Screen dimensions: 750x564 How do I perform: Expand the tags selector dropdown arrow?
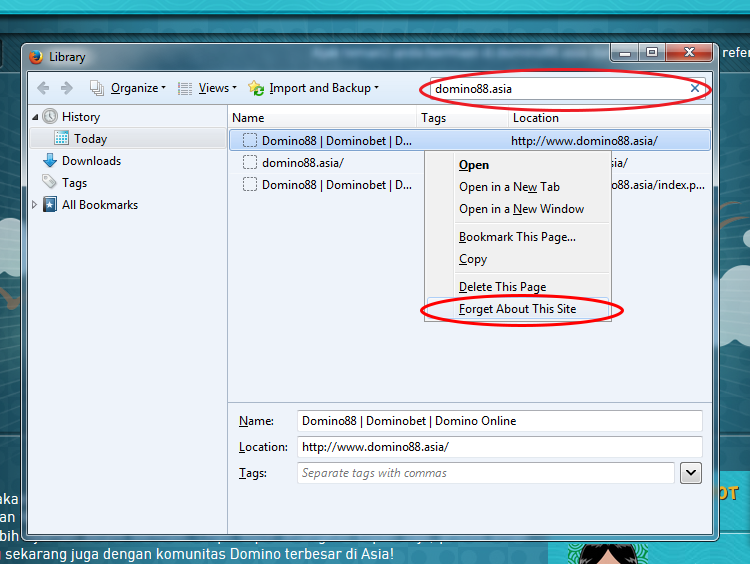point(691,473)
